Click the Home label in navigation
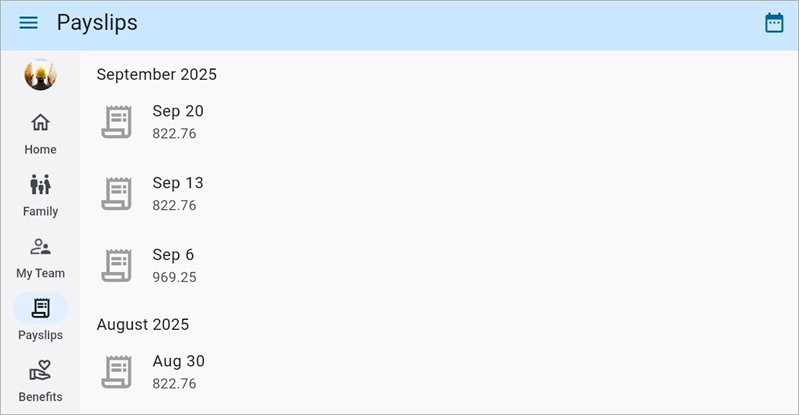The width and height of the screenshot is (799, 415). [x=40, y=150]
